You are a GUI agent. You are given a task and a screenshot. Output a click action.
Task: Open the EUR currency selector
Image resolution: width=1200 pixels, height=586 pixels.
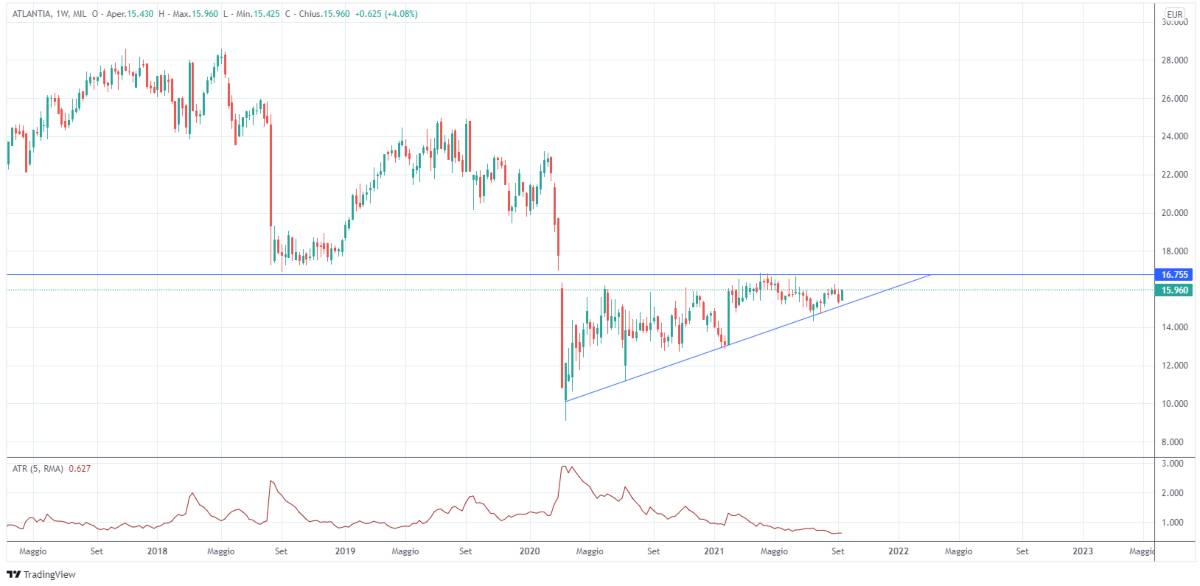point(1172,17)
